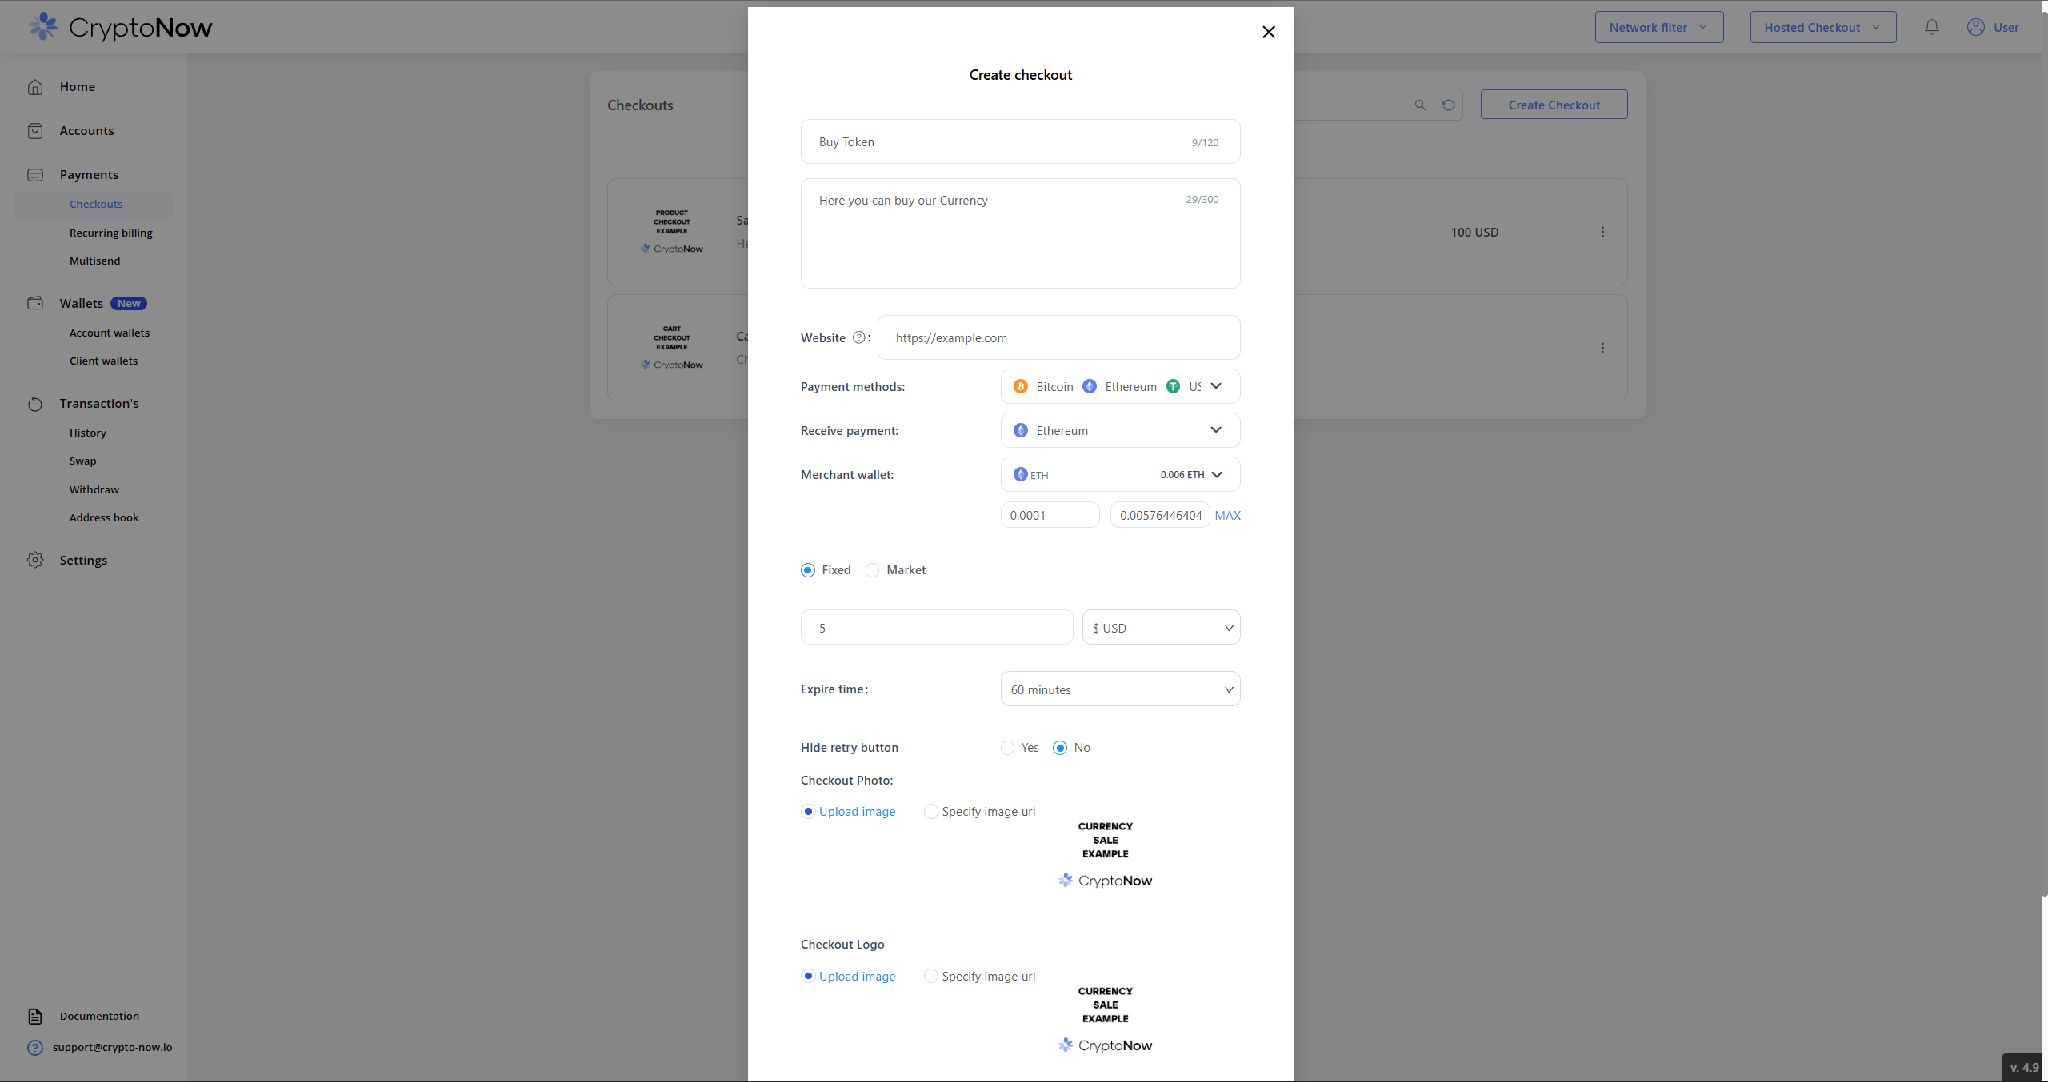Open transaction History in sidebar
Viewport: 2048px width, 1082px height.
[88, 433]
